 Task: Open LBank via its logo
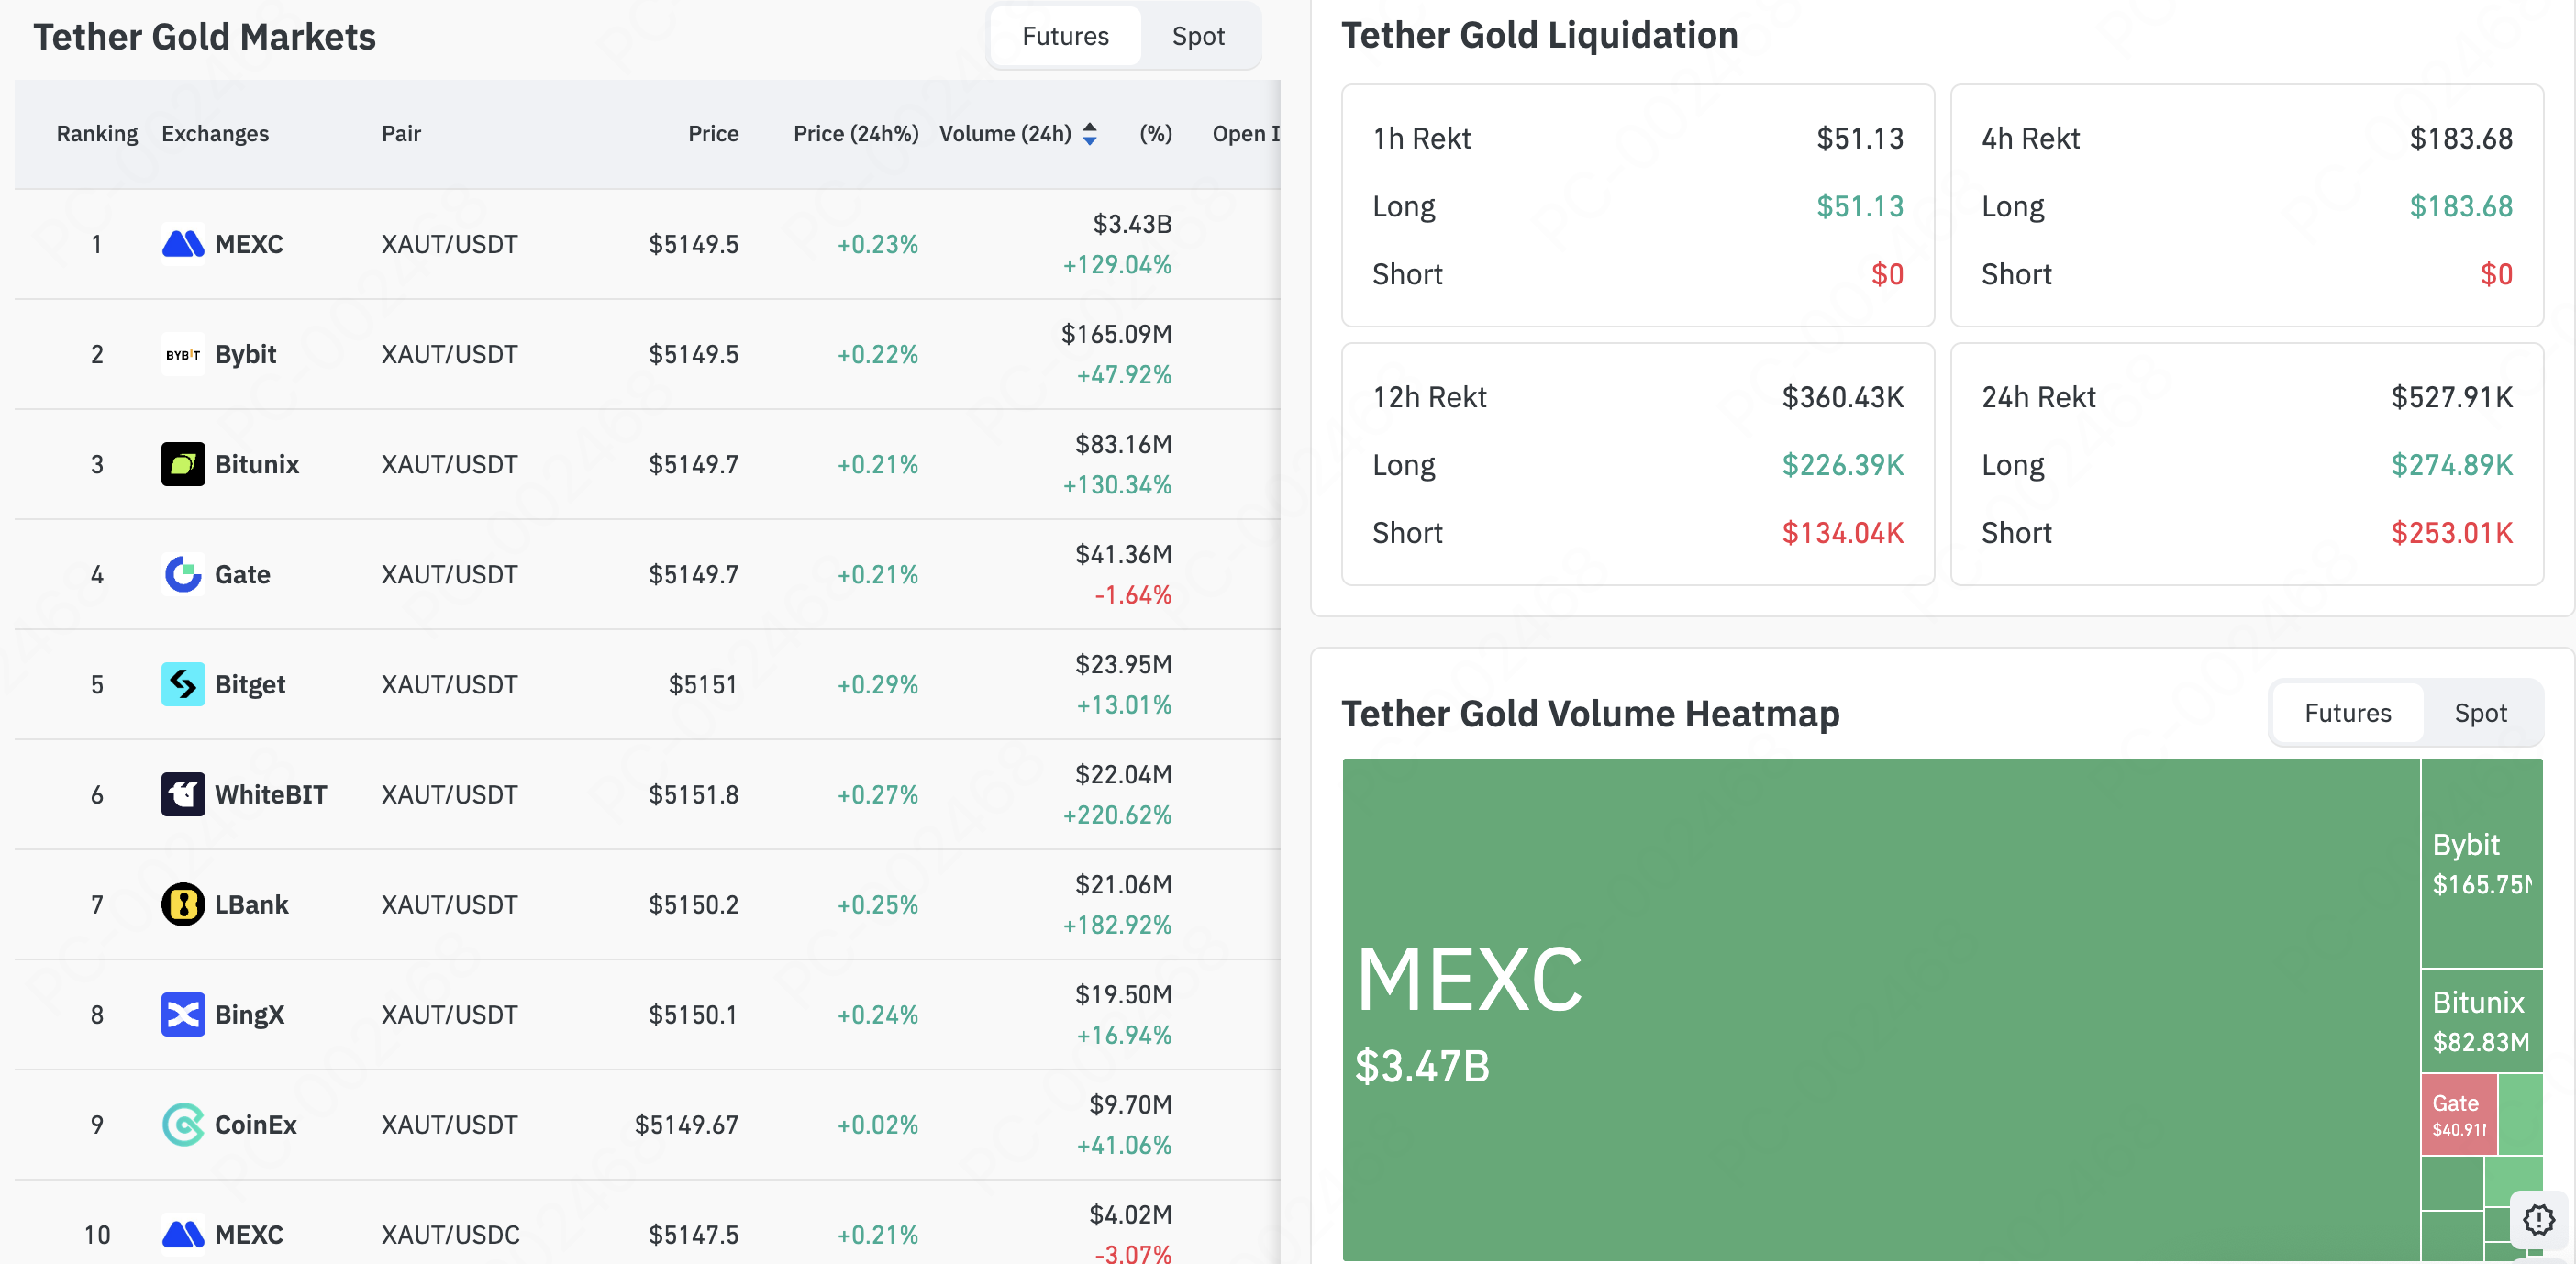[183, 904]
